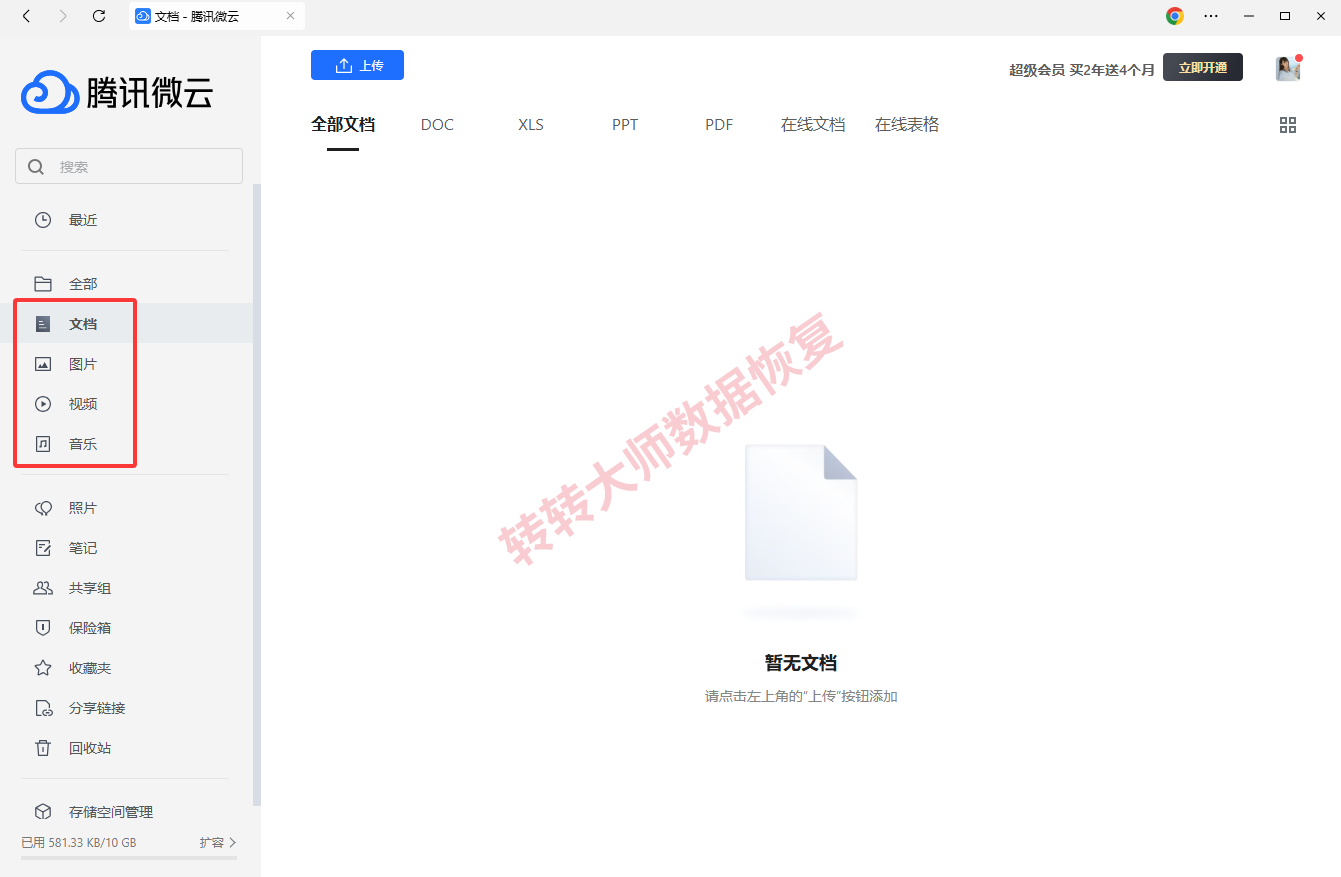Switch to the 在线文档 tab
Screen dimensions: 1341x877
click(813, 125)
